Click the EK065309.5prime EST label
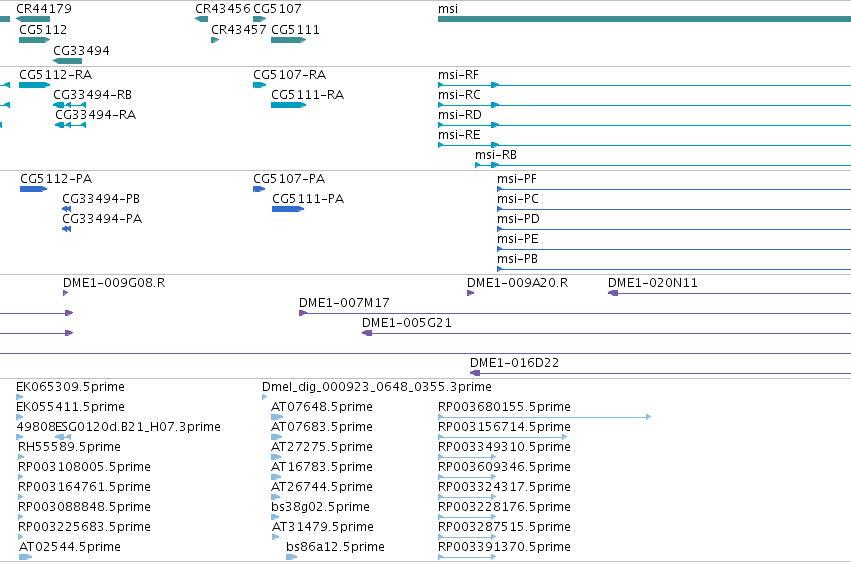The height and width of the screenshot is (562, 851). pos(71,387)
